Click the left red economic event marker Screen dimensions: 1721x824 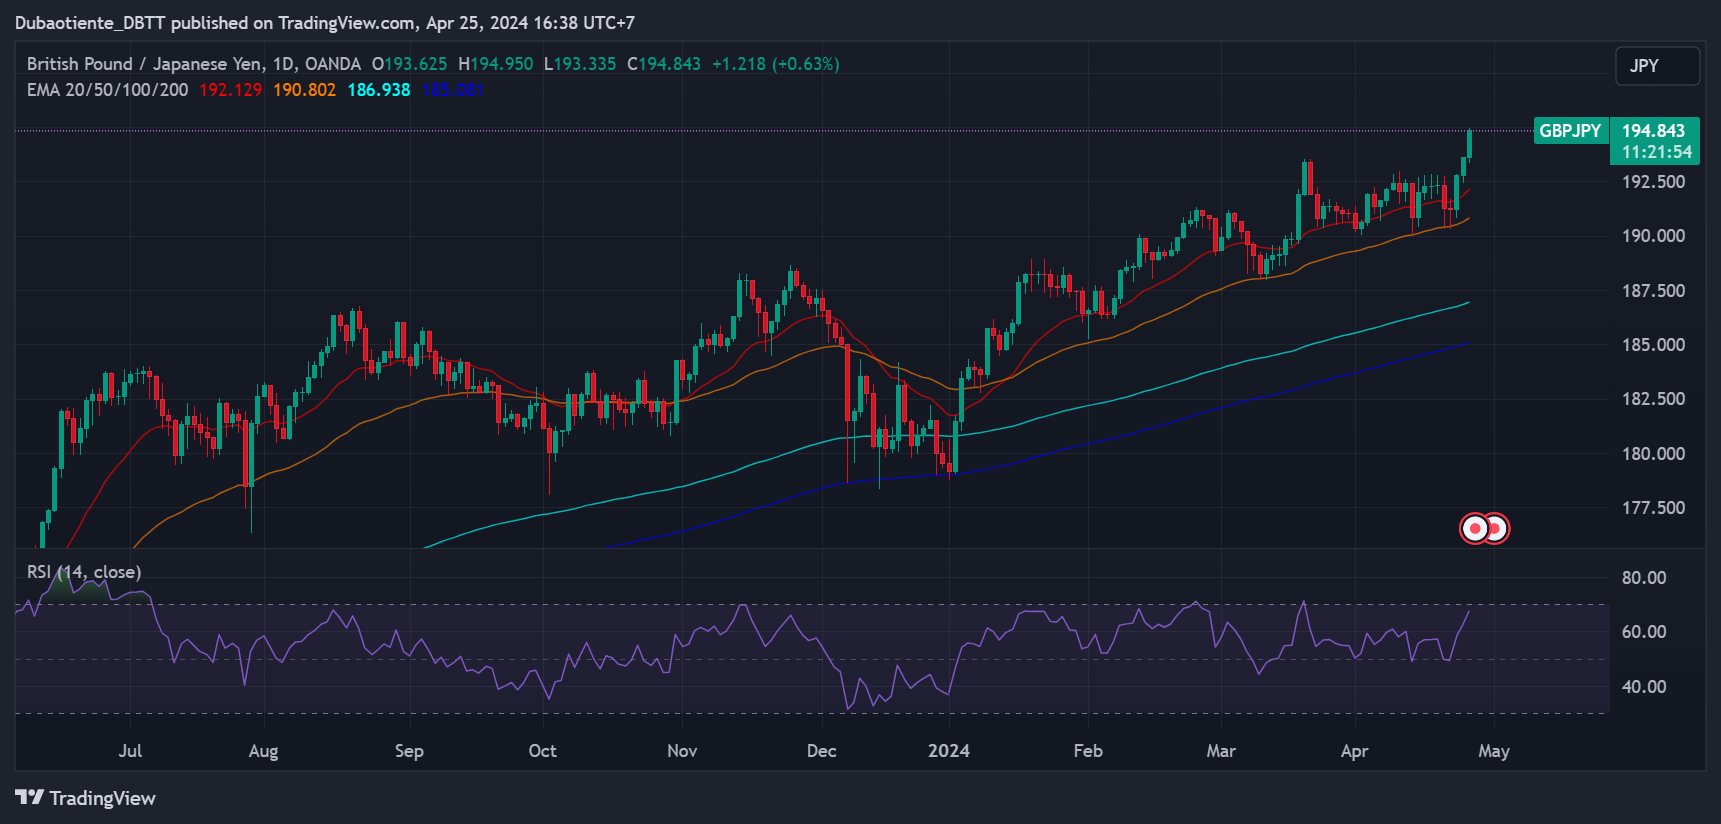(1475, 528)
